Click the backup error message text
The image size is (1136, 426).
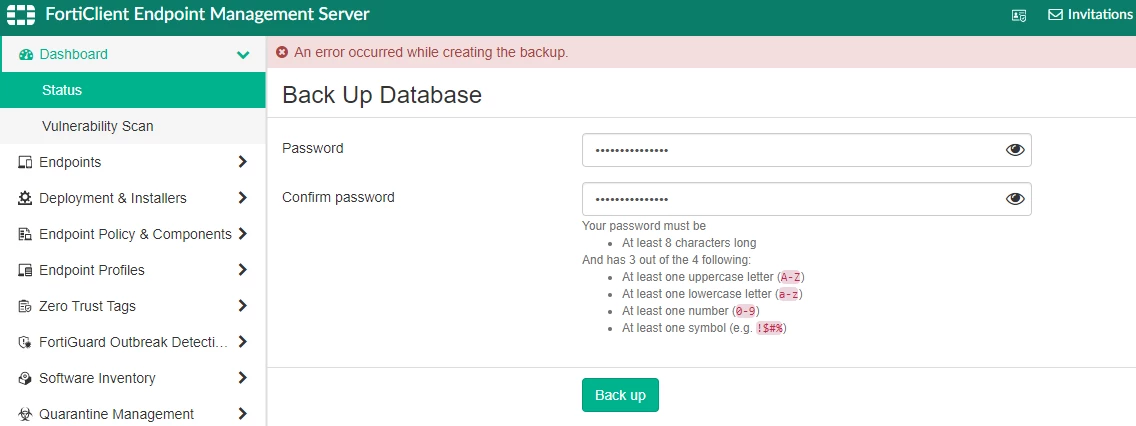point(431,52)
